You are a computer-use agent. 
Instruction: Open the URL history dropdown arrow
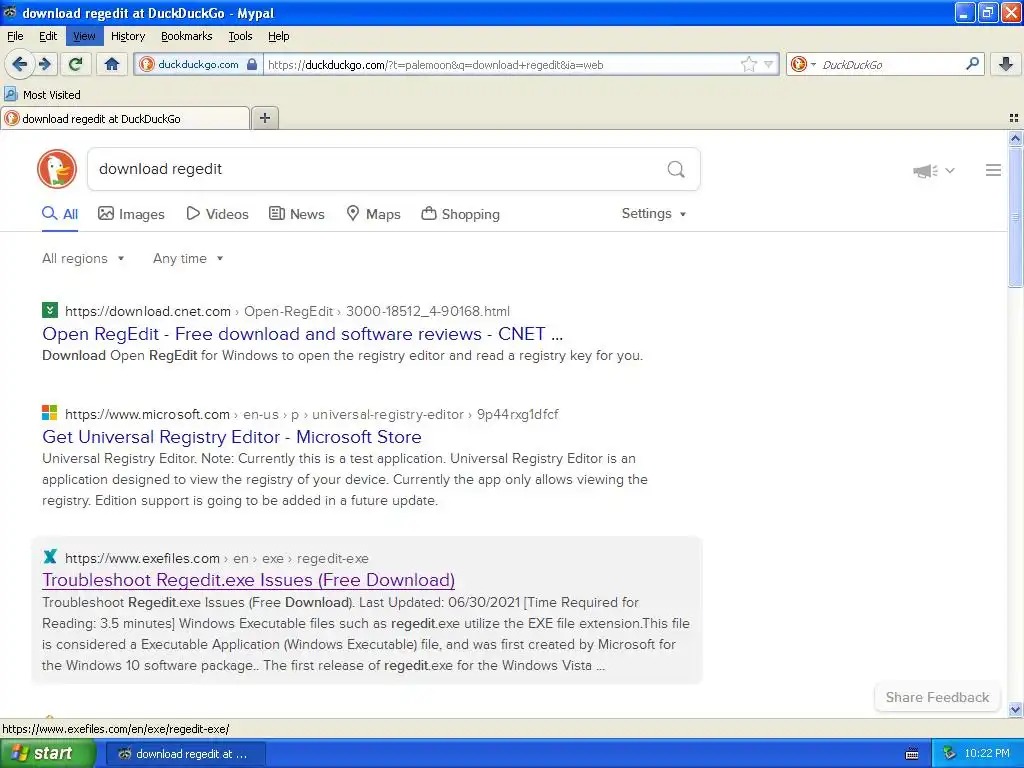[x=769, y=64]
